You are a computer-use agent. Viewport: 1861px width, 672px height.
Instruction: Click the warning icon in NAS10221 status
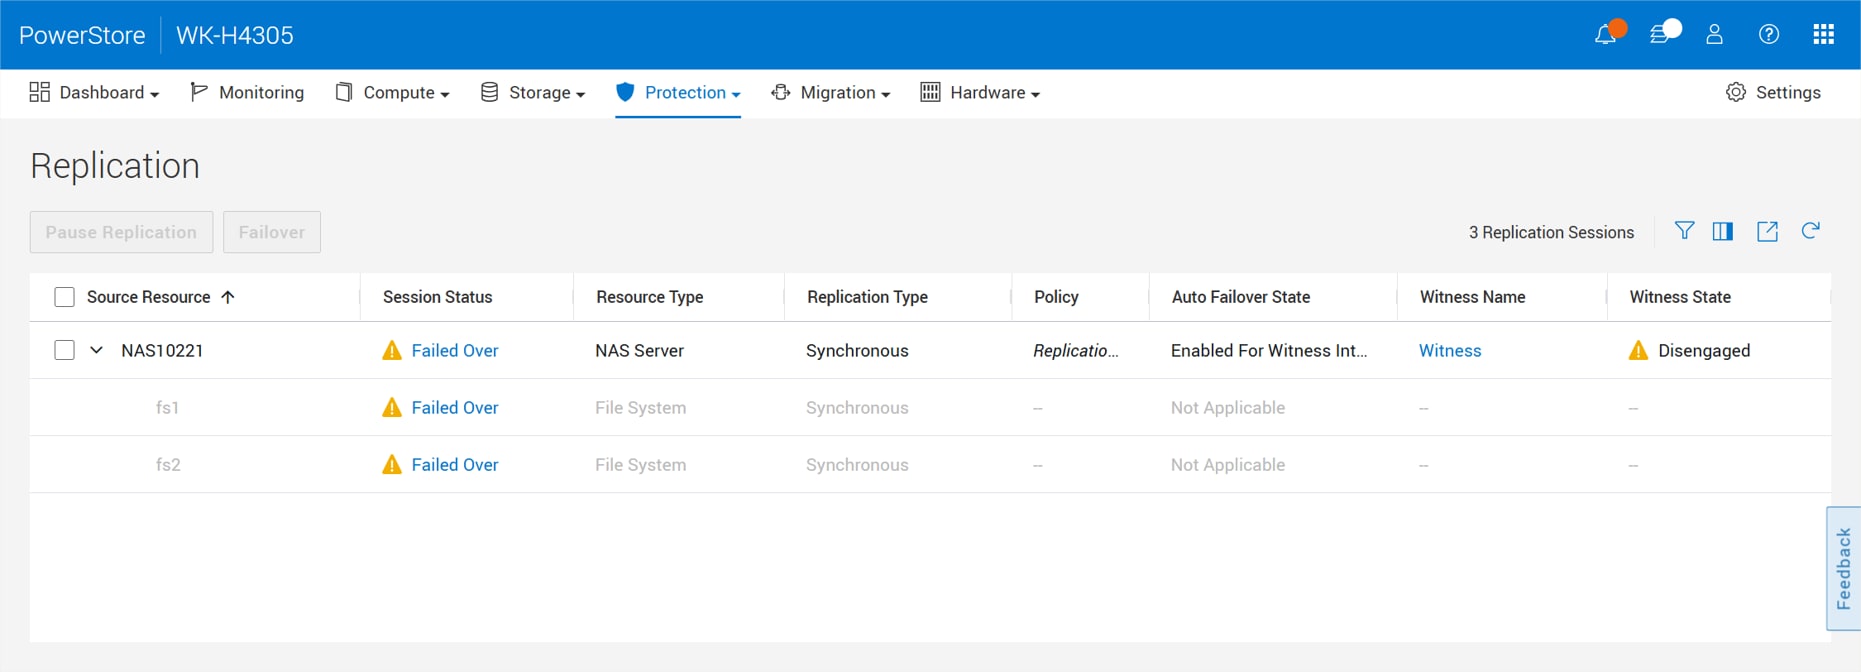pyautogui.click(x=392, y=350)
